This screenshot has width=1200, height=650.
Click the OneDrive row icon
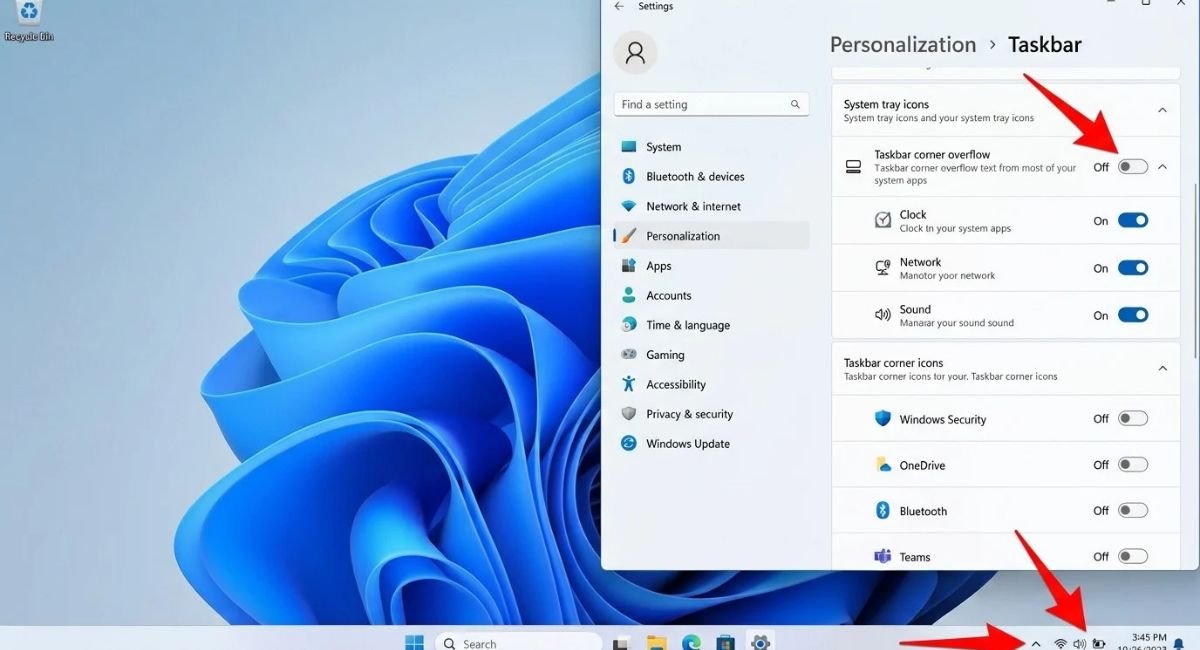pyautogui.click(x=883, y=465)
